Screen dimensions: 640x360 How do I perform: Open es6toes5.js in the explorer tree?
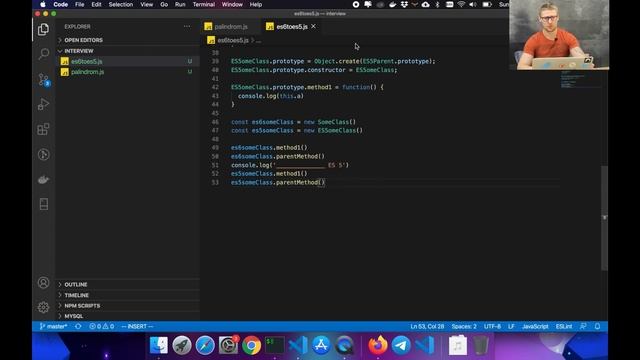click(x=127, y=61)
